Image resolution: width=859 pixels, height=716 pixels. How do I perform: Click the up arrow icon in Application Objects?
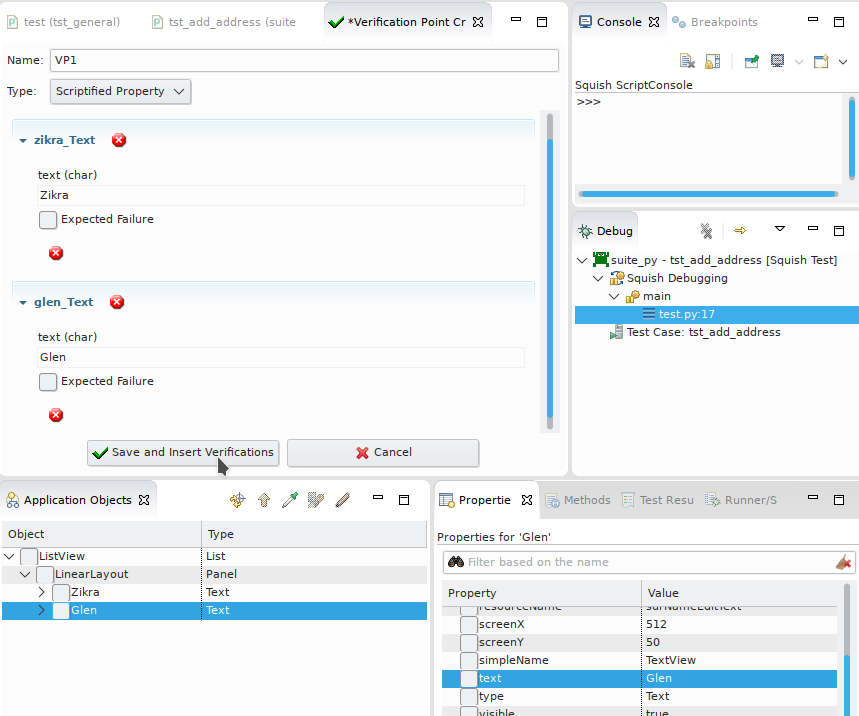click(x=264, y=500)
